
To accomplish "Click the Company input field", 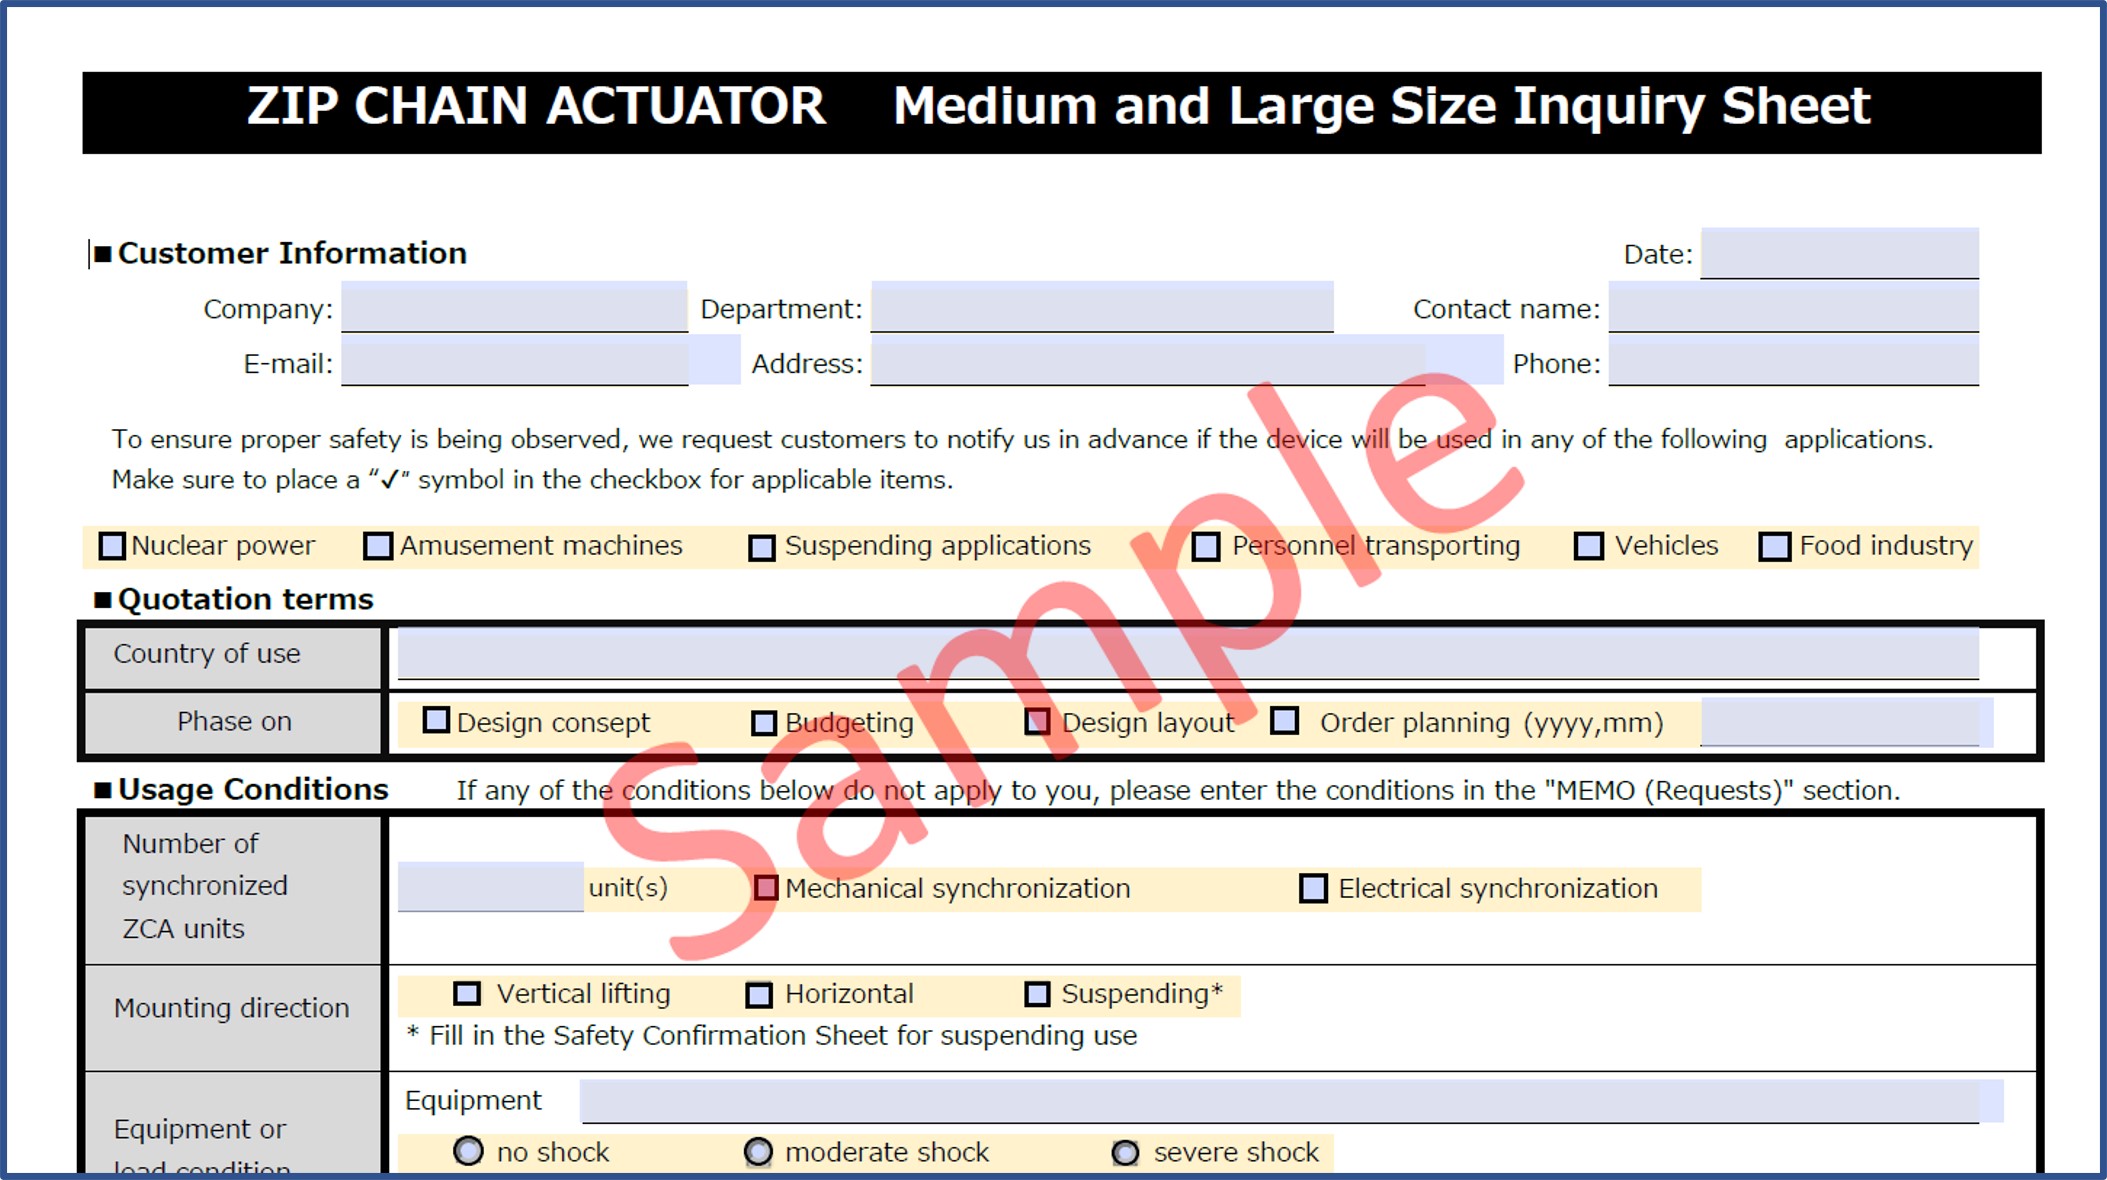I will [514, 308].
